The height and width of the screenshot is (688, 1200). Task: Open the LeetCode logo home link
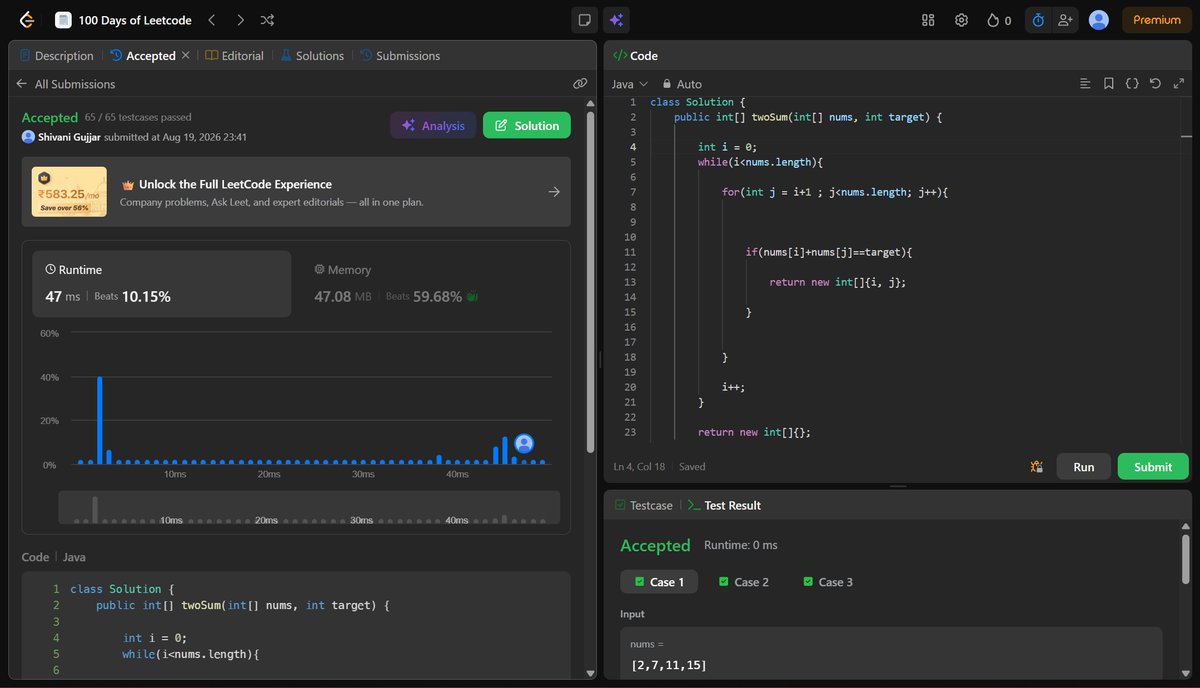tap(26, 20)
